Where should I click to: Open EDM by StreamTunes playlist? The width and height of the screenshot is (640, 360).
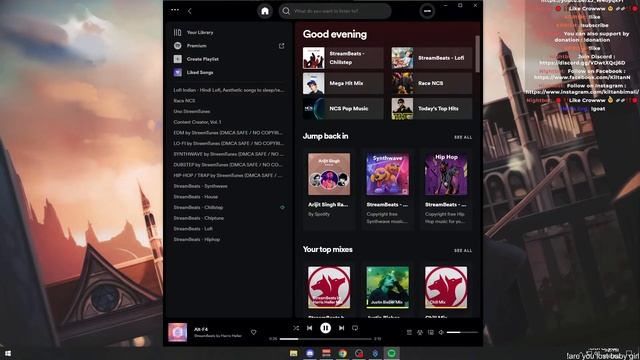click(x=228, y=133)
